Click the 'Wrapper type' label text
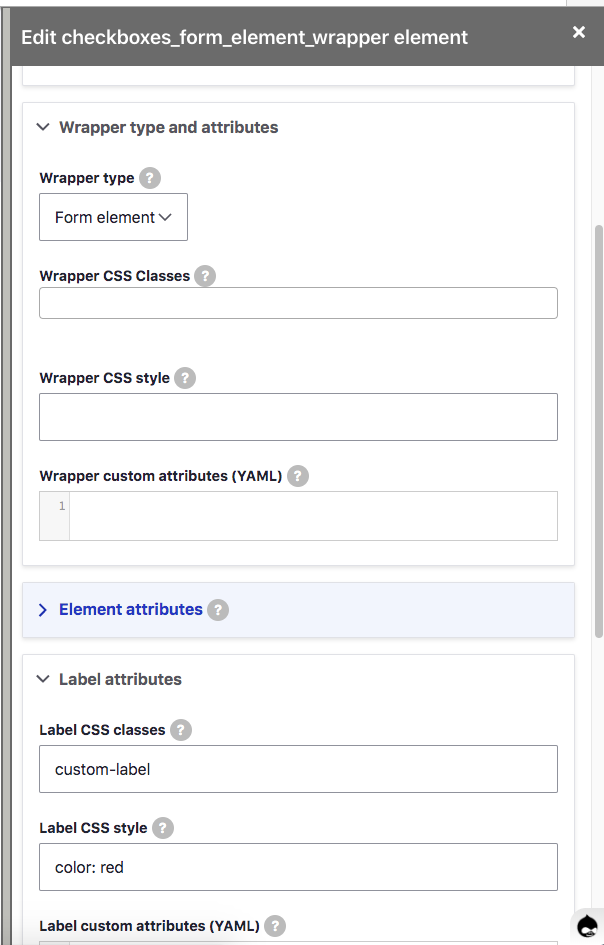The image size is (604, 945). pos(87,178)
